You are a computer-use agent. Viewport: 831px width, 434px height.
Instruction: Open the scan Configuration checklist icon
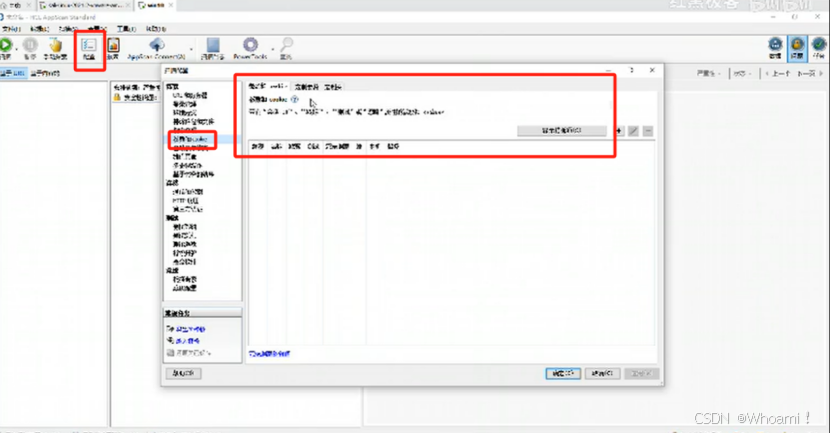click(x=89, y=46)
